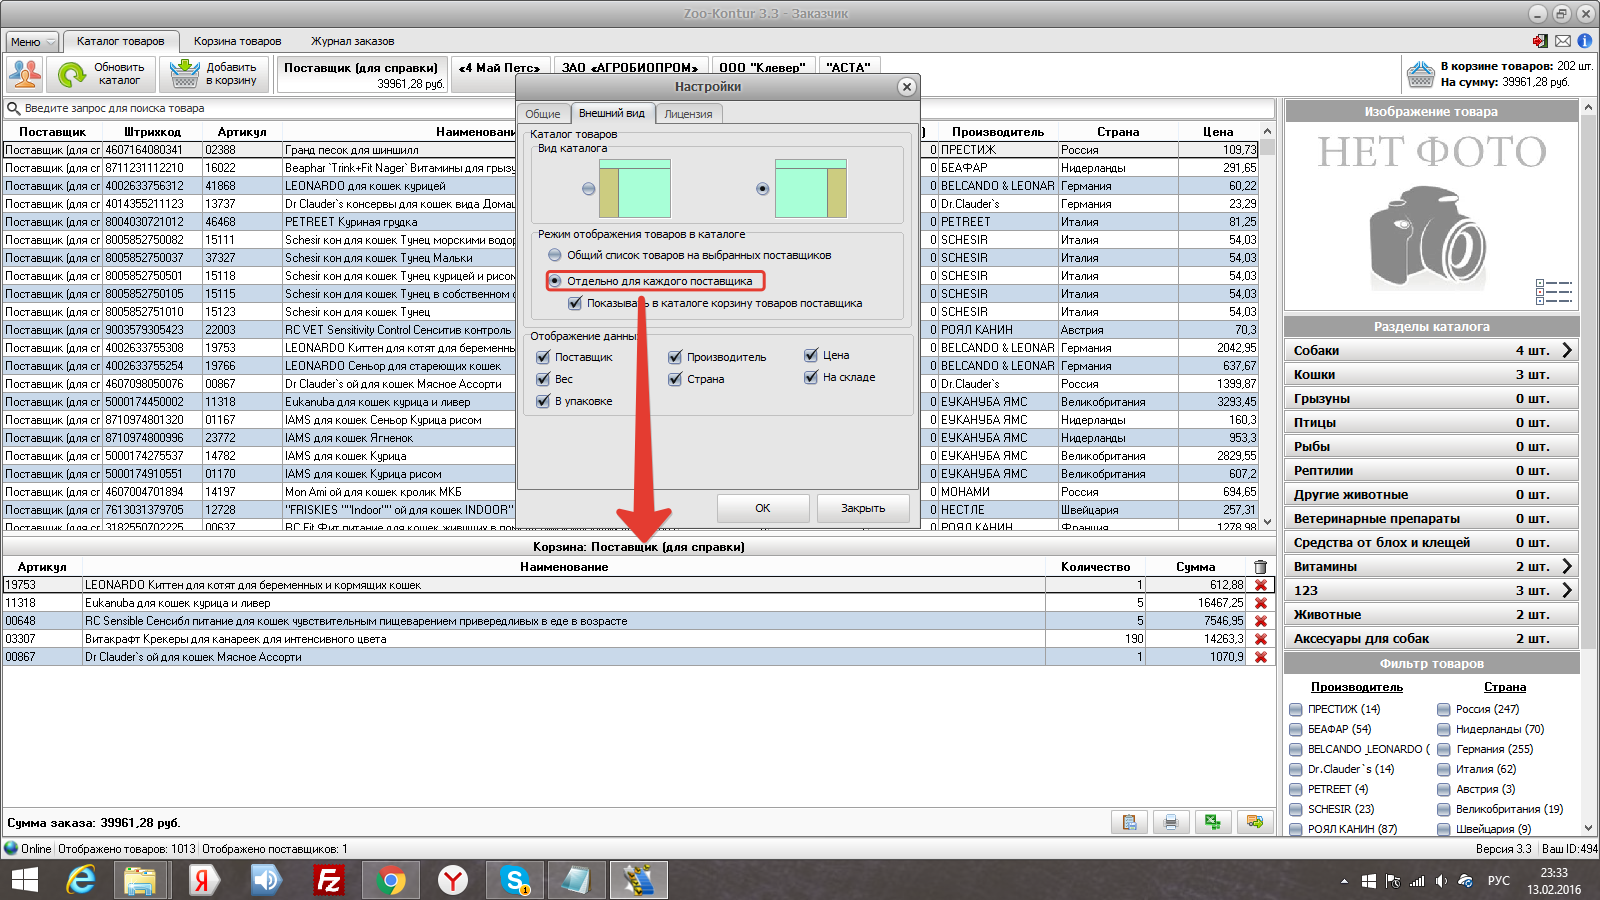Click the send order icon button
The height and width of the screenshot is (900, 1600).
(x=1255, y=822)
